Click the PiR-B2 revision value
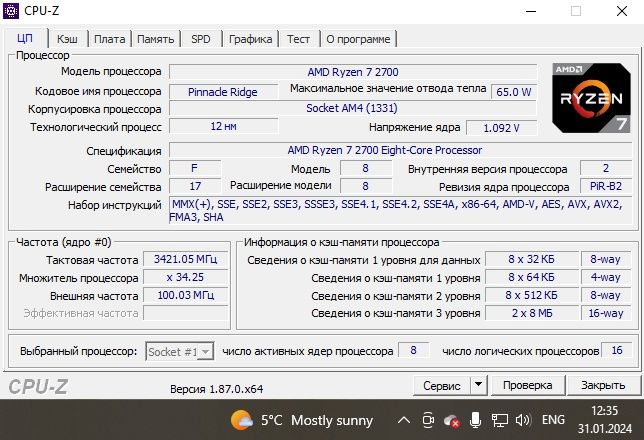The height and width of the screenshot is (440, 644). pos(606,186)
